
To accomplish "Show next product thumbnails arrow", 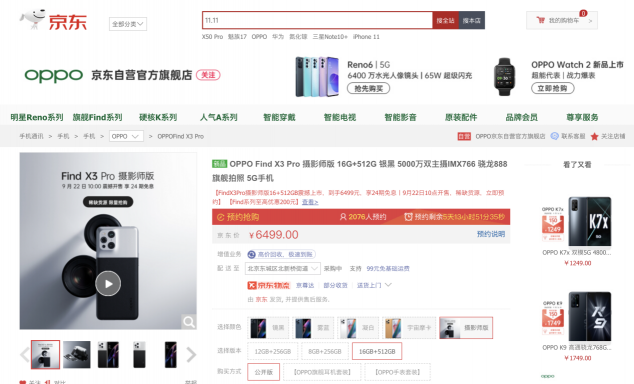I will [x=191, y=355].
